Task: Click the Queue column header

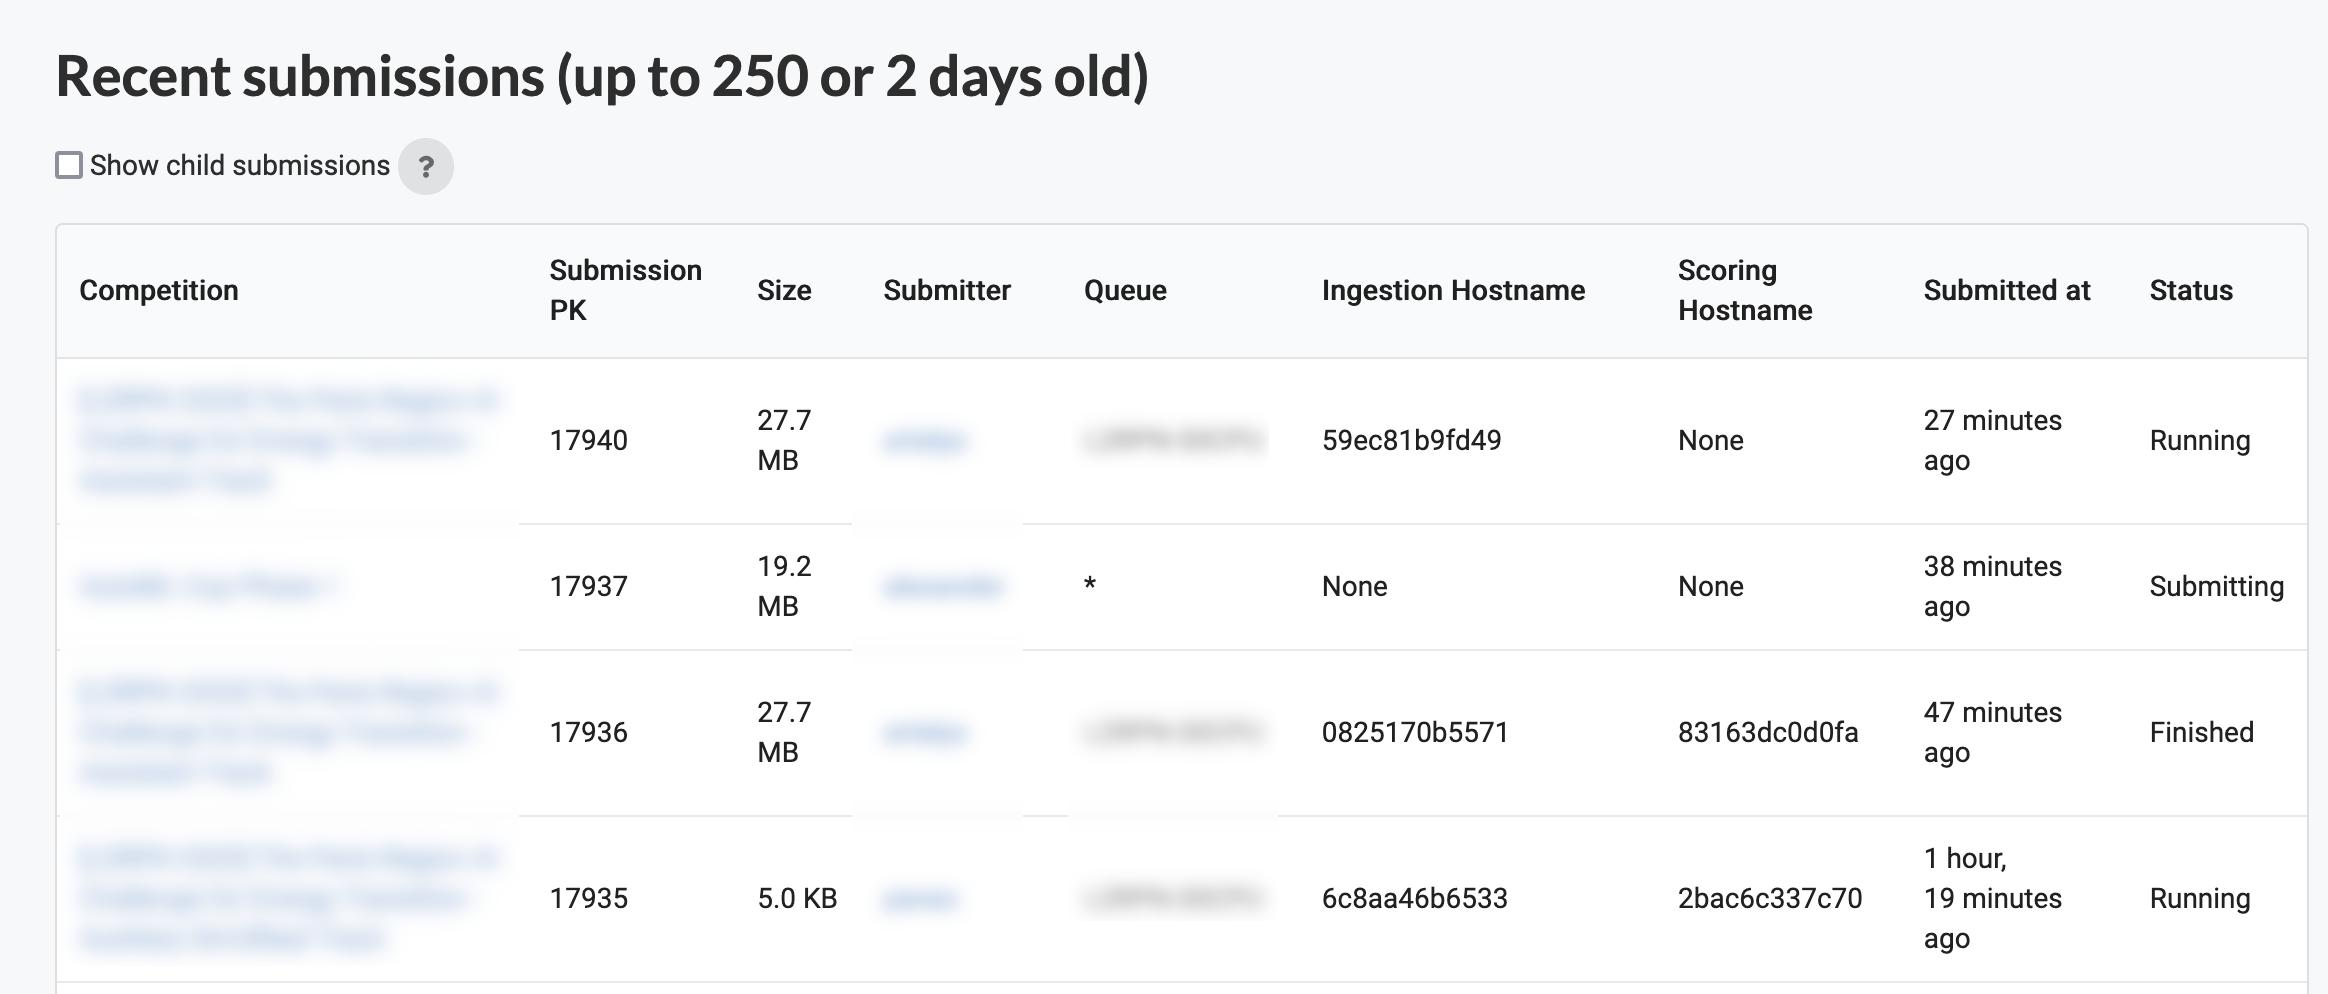Action: (1125, 290)
